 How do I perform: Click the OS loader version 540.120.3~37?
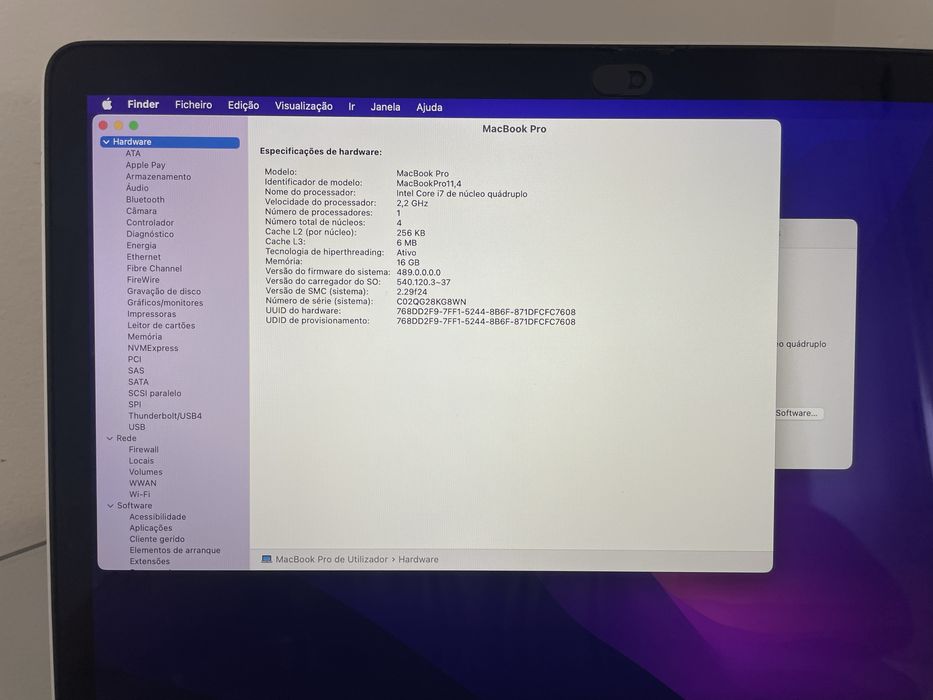tap(424, 282)
